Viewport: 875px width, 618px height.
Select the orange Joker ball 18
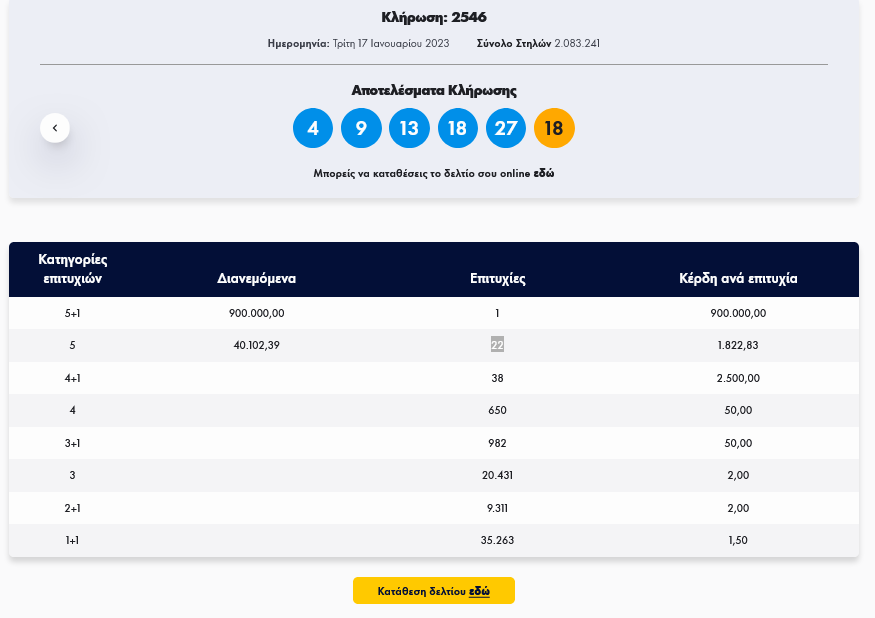554,128
